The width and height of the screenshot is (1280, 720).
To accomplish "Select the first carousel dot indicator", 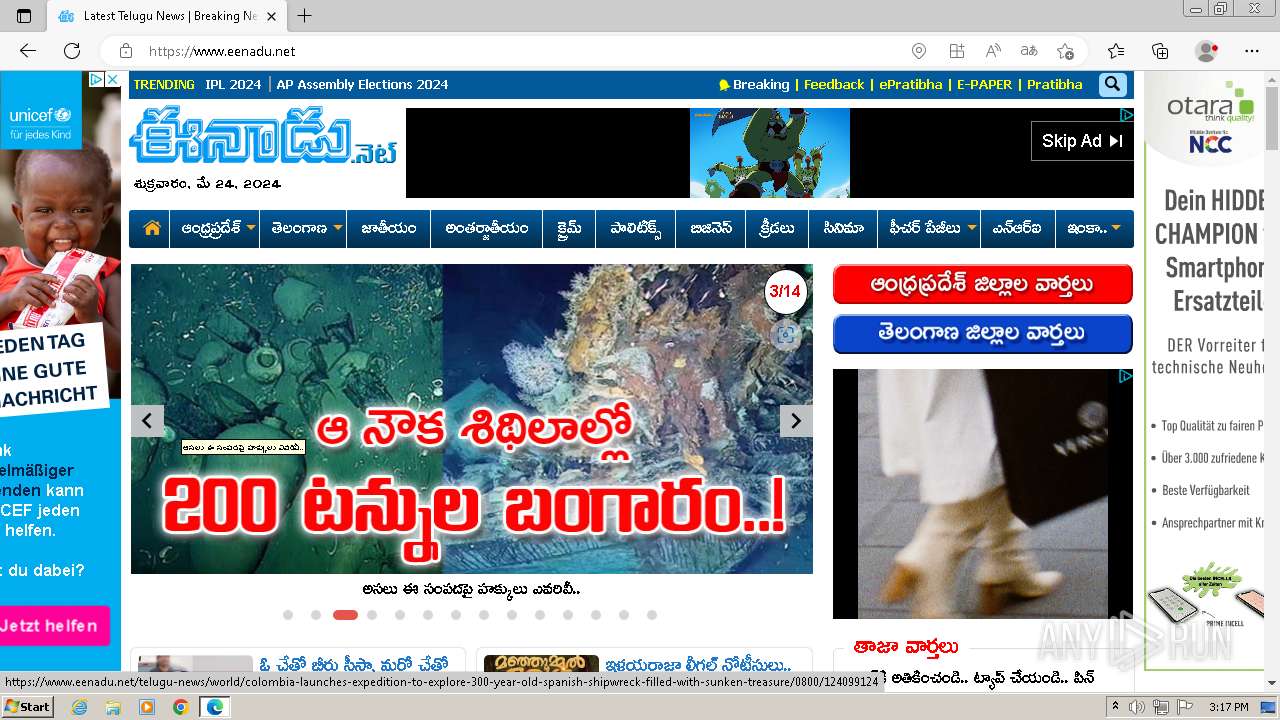I will (x=288, y=615).
